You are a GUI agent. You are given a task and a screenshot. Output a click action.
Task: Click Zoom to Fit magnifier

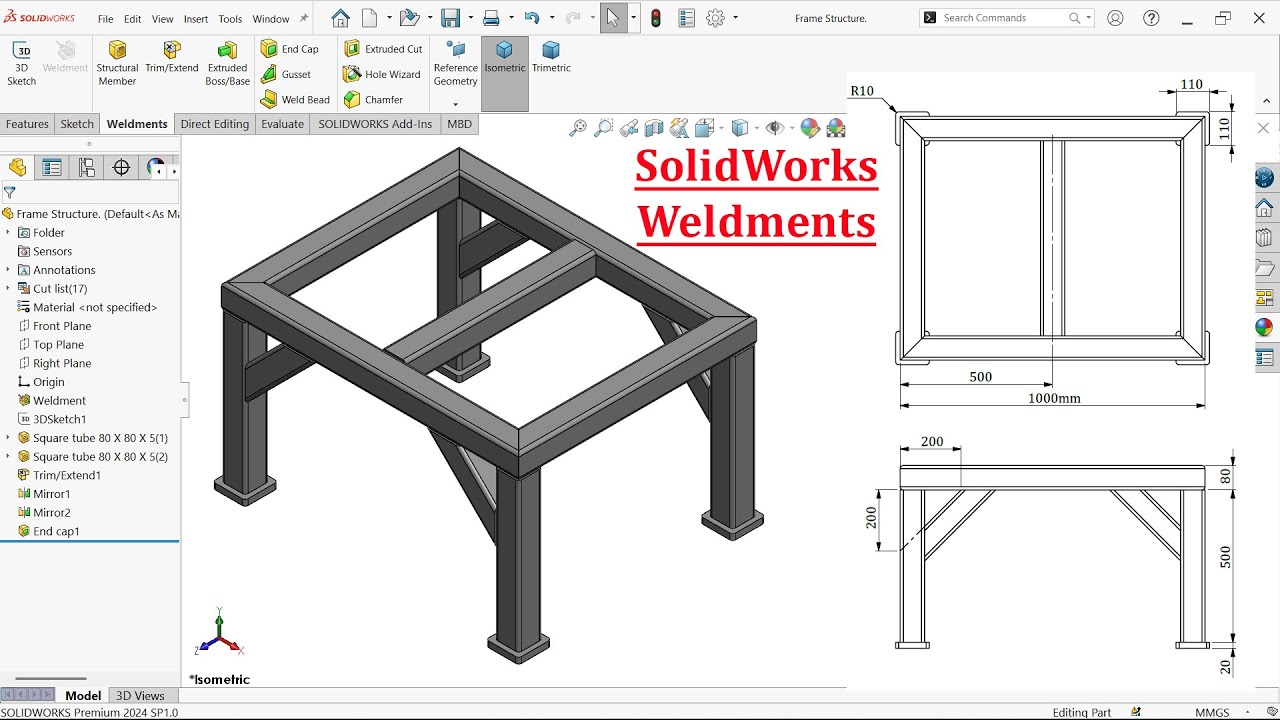point(578,128)
